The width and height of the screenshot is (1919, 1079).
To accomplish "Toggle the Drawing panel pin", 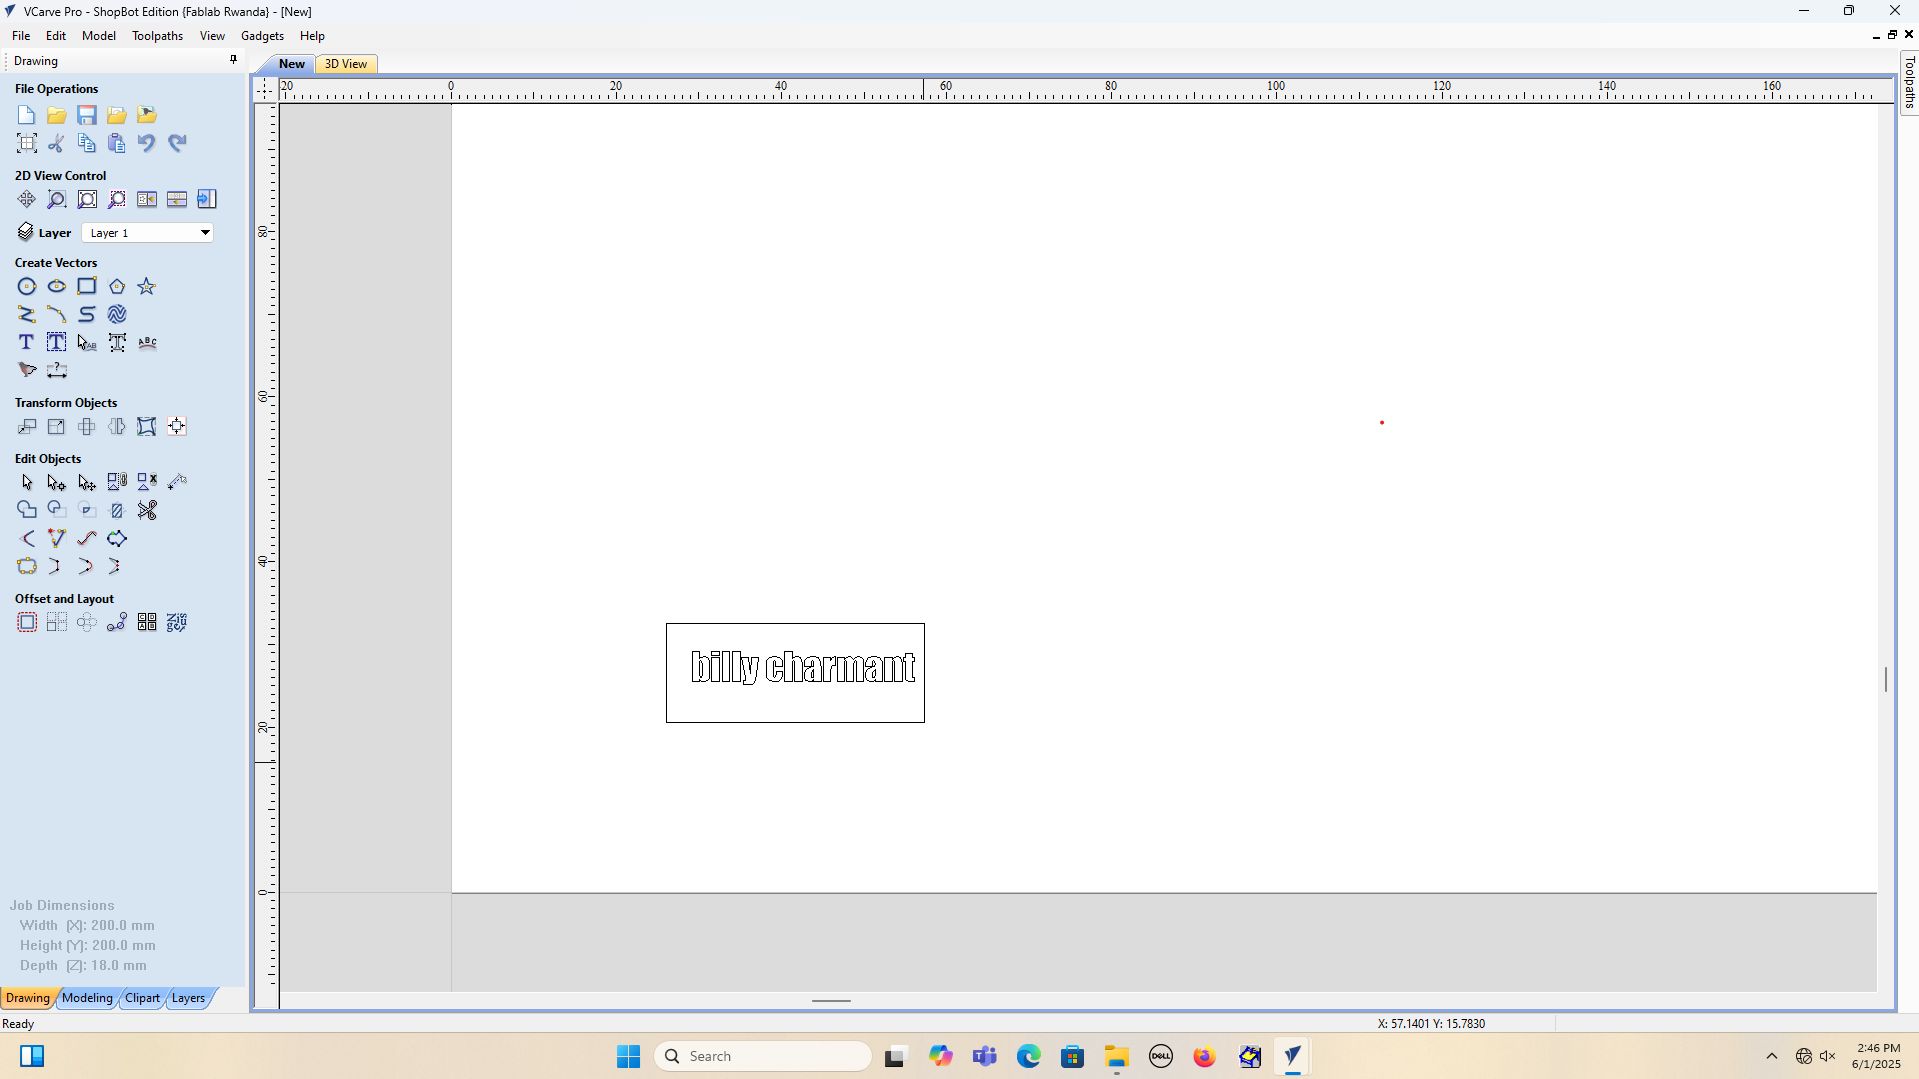I will coord(233,60).
